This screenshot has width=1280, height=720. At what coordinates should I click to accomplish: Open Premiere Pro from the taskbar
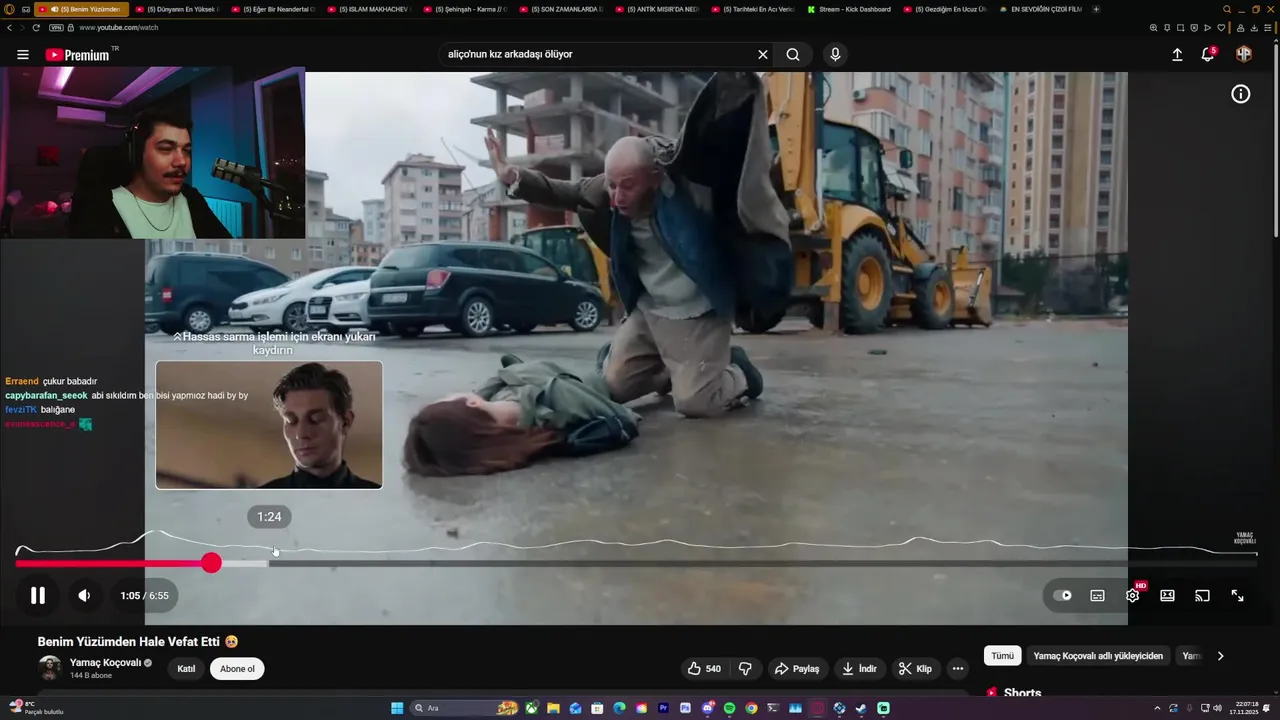[663, 708]
